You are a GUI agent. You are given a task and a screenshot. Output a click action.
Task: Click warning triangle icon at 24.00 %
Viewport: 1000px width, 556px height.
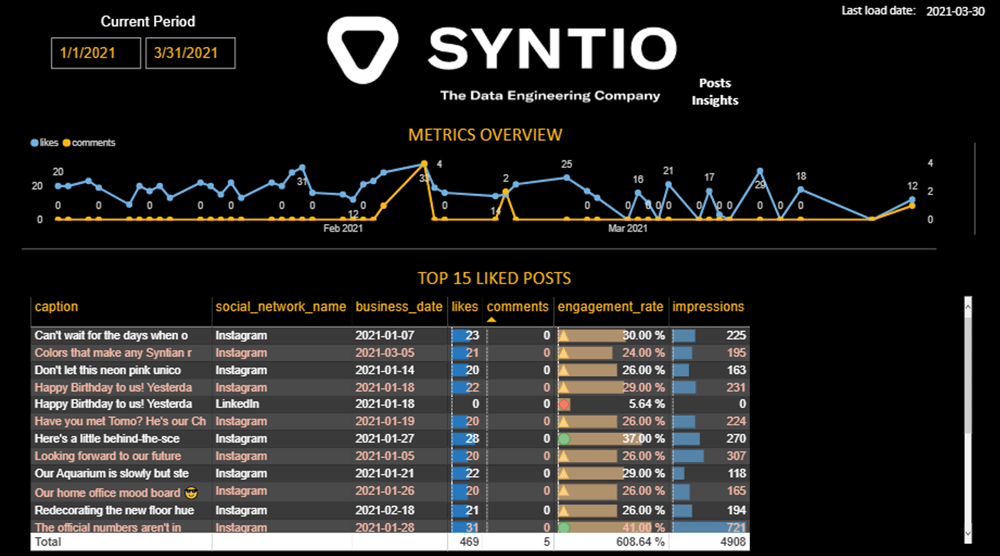(564, 353)
